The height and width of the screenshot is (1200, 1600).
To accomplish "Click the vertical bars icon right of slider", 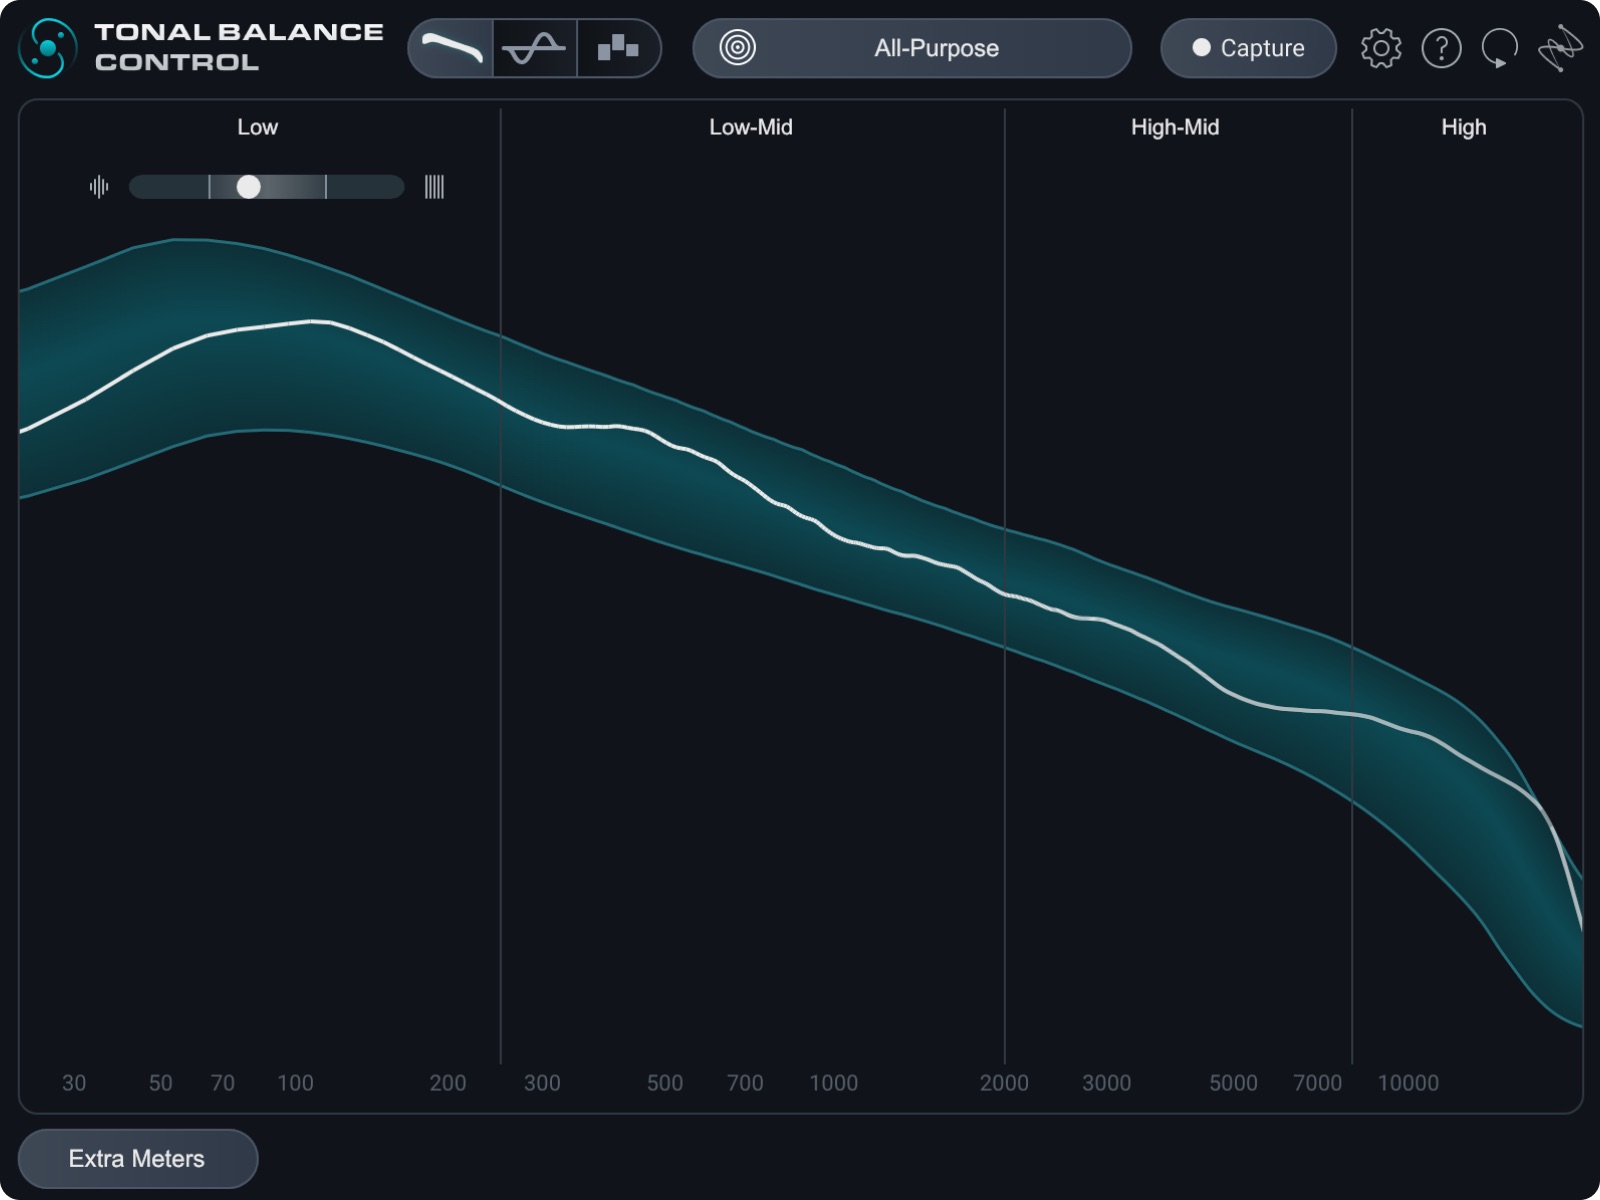I will [x=434, y=187].
